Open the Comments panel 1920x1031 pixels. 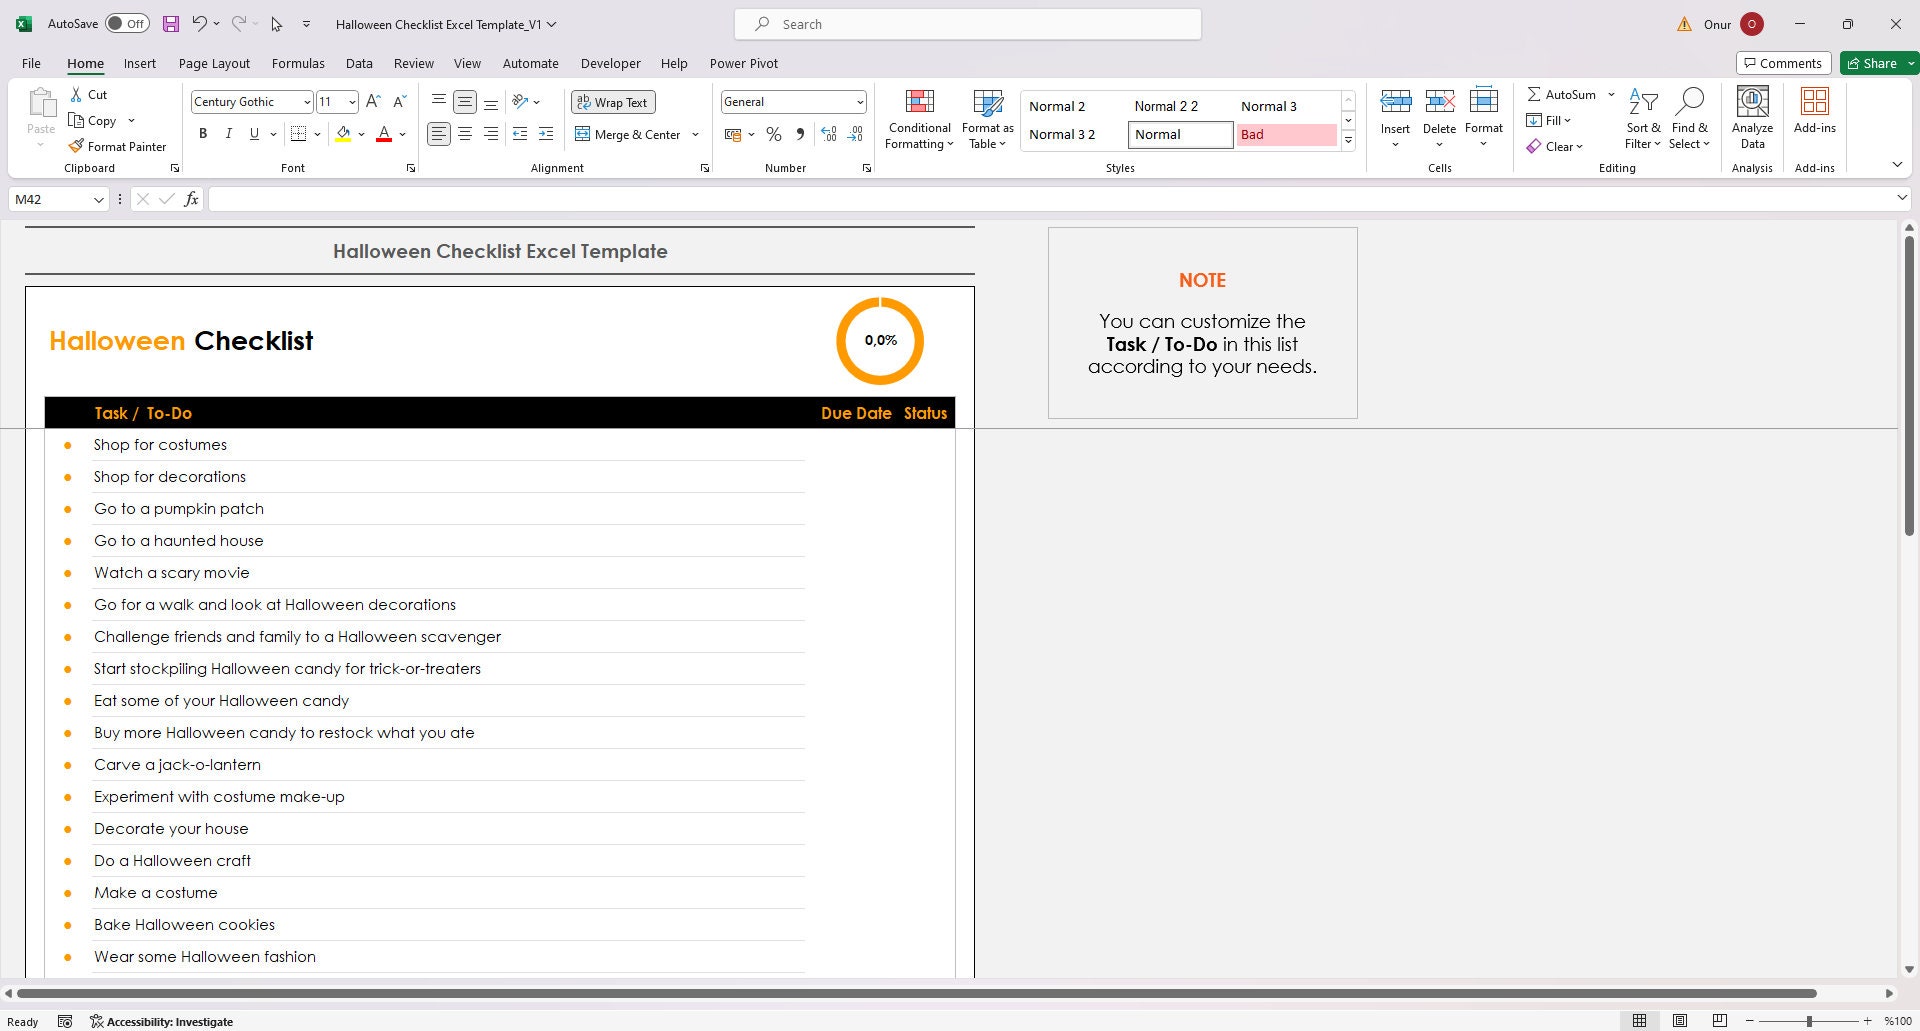(x=1784, y=62)
